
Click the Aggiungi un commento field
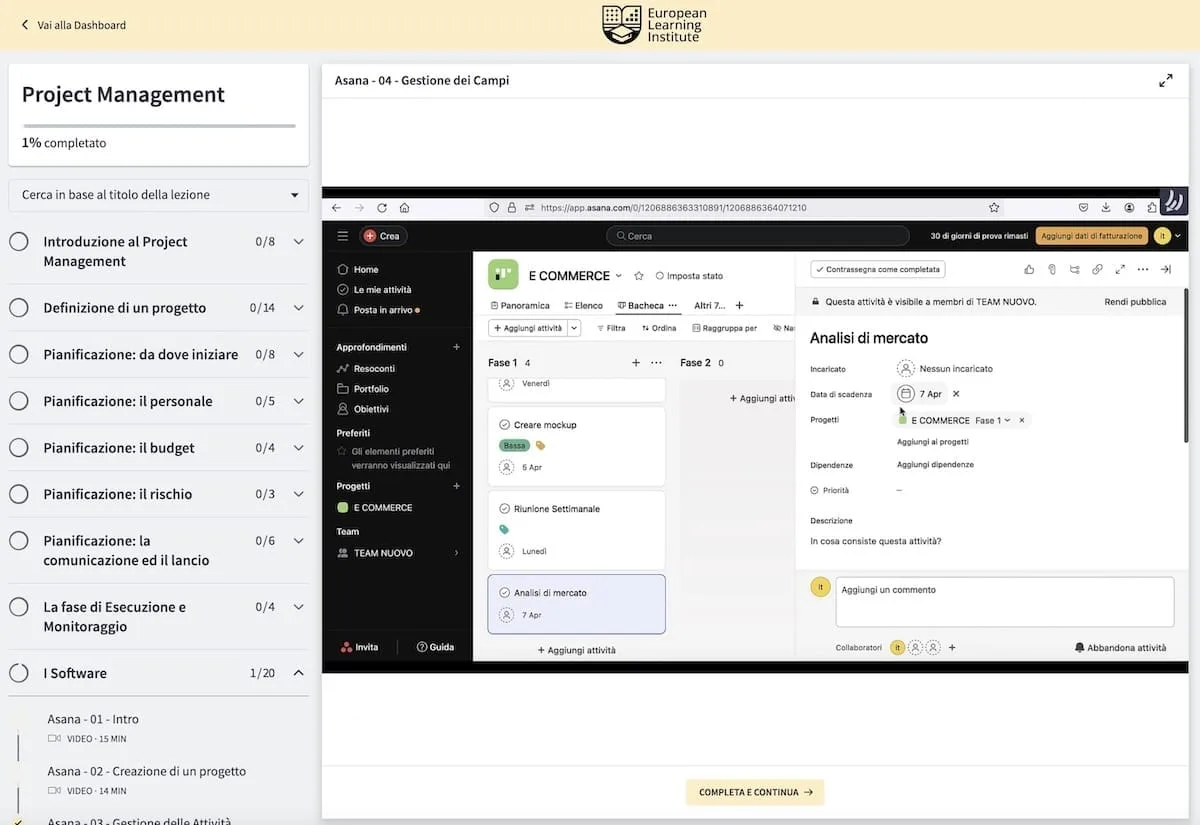1004,601
